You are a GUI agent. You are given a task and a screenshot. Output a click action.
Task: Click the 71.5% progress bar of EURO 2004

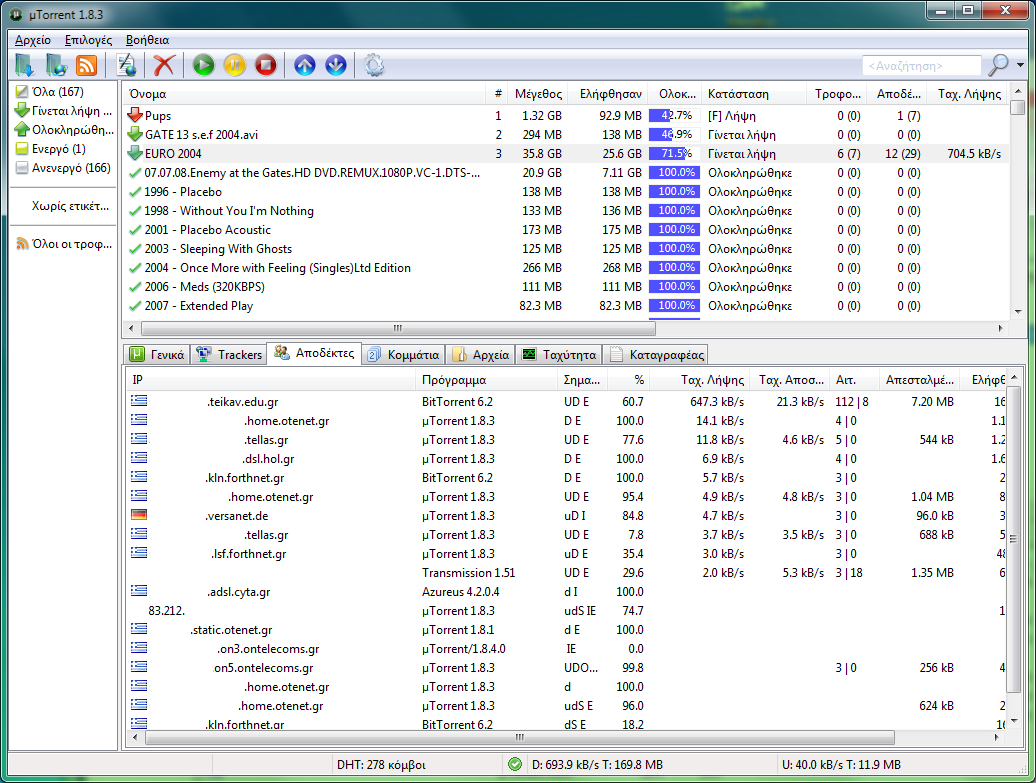click(x=675, y=154)
